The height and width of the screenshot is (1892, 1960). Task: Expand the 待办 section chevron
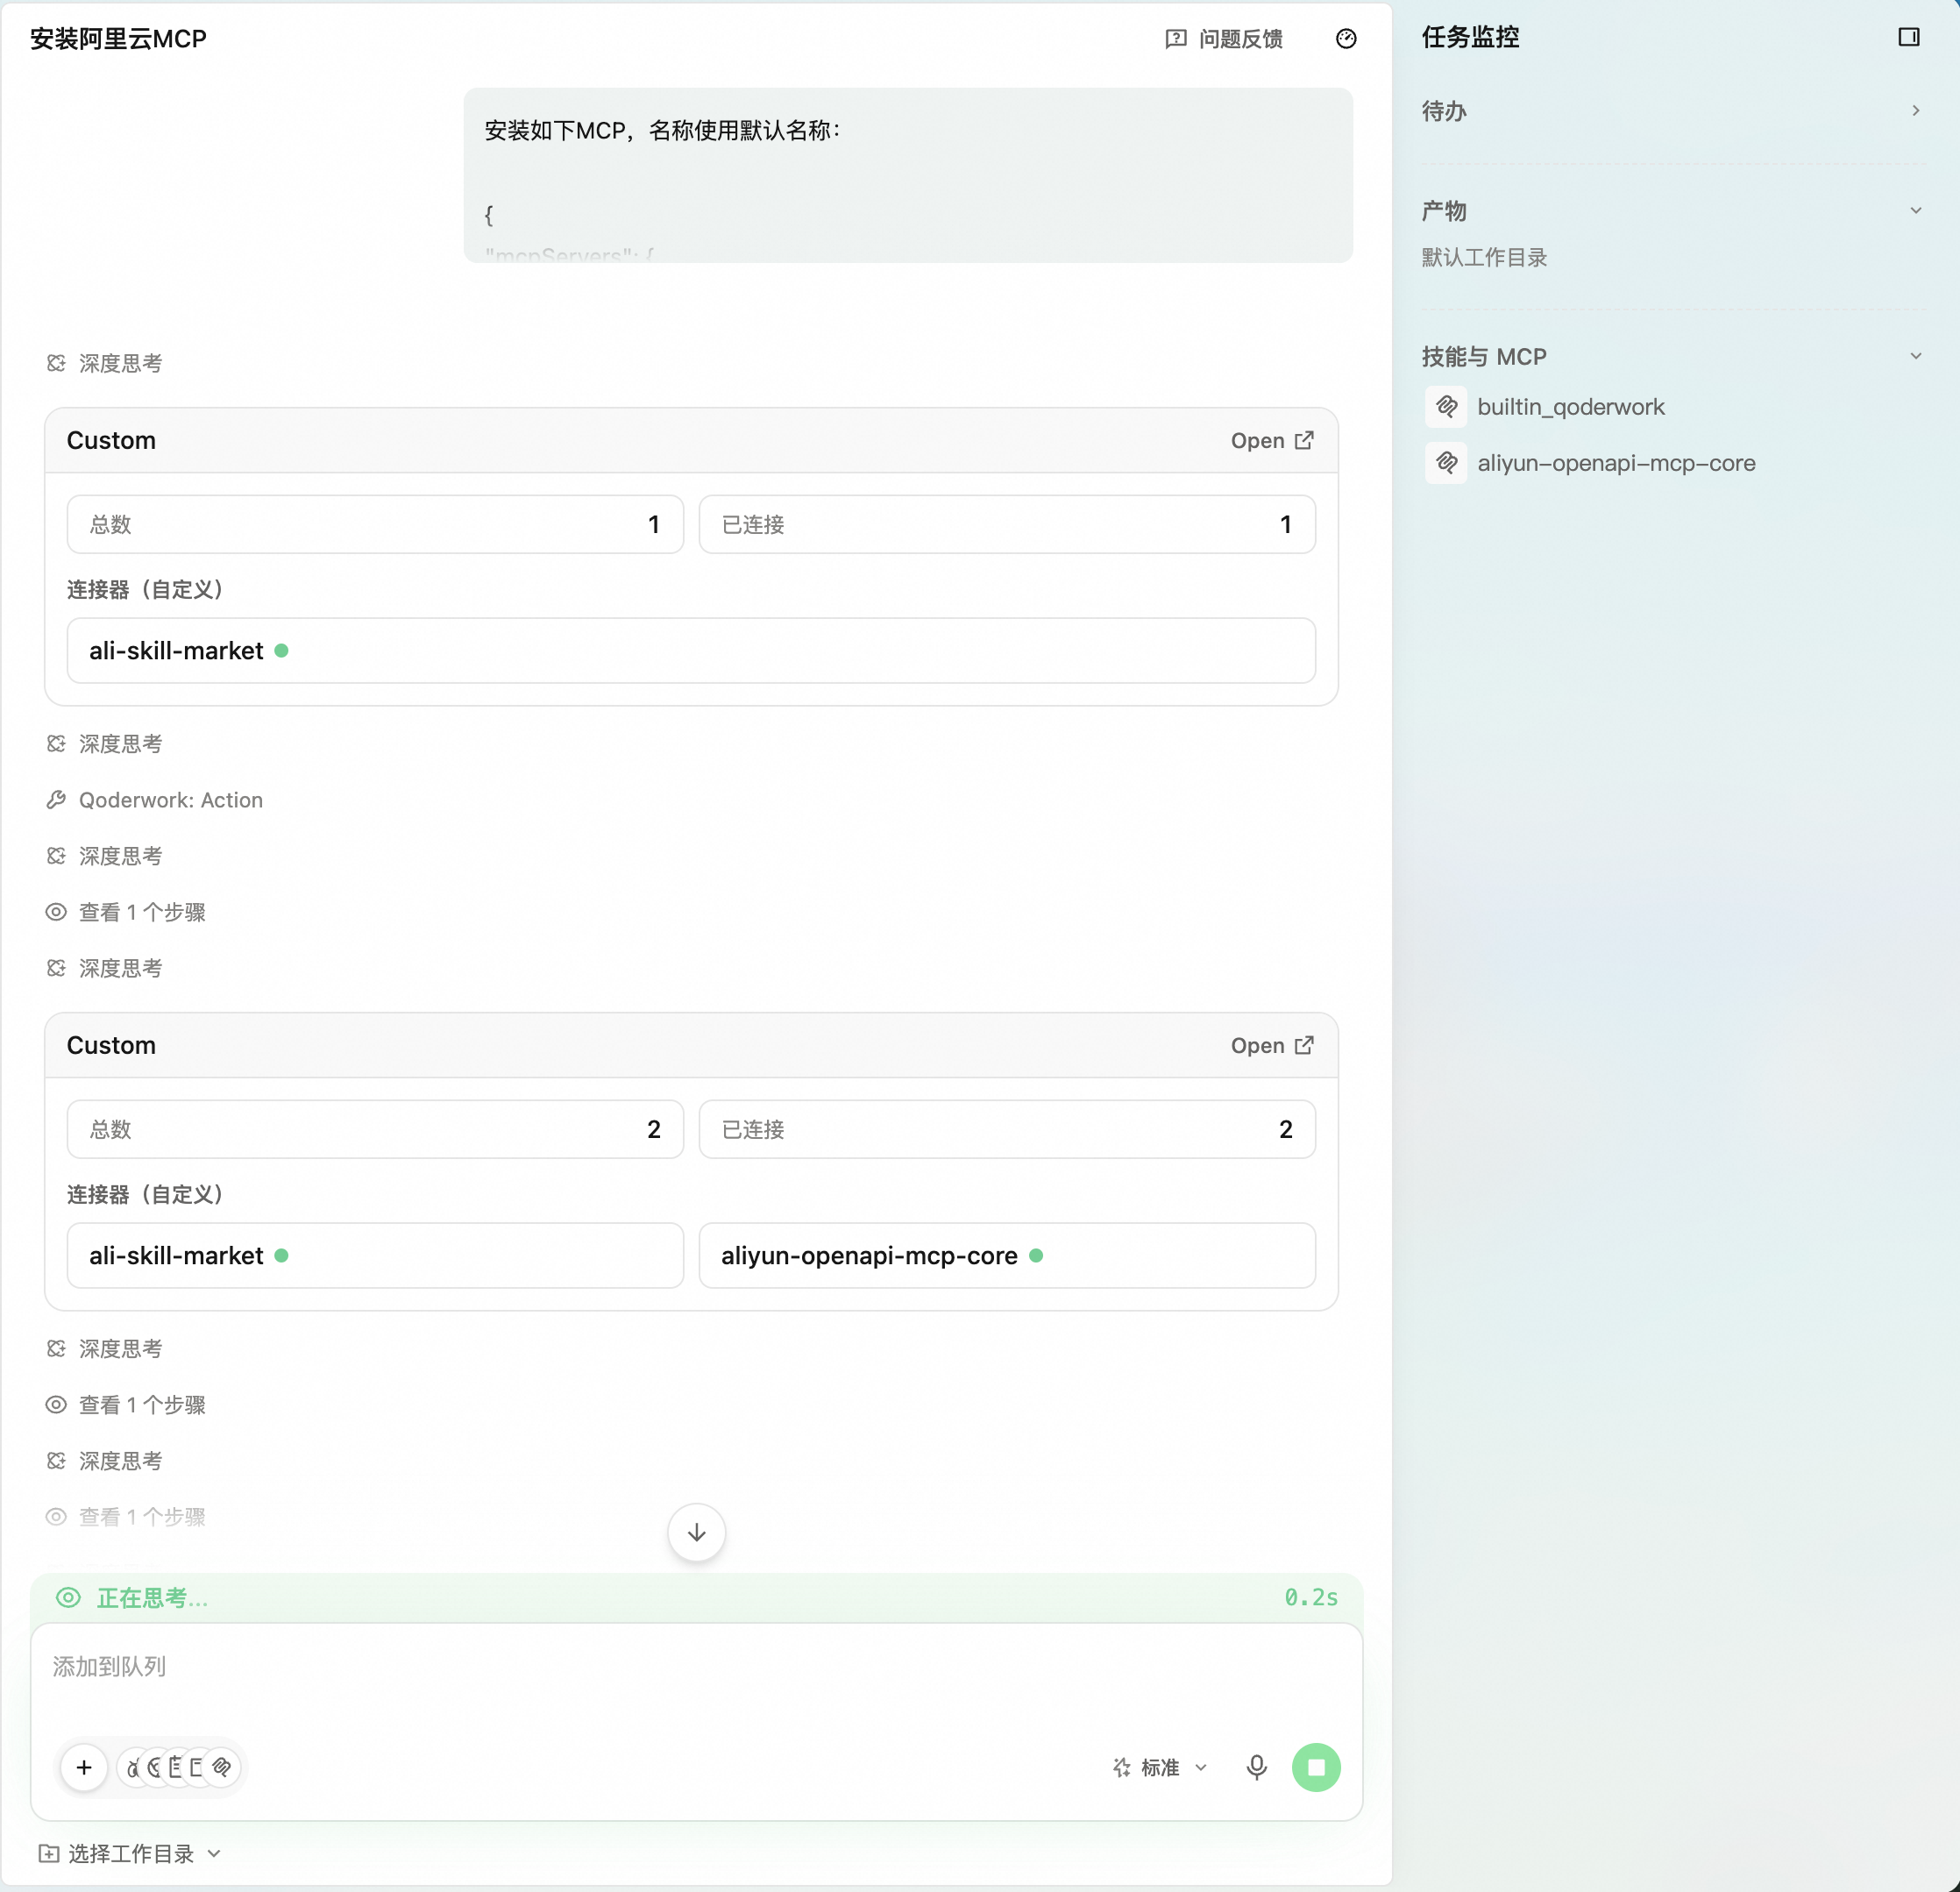coord(1915,111)
